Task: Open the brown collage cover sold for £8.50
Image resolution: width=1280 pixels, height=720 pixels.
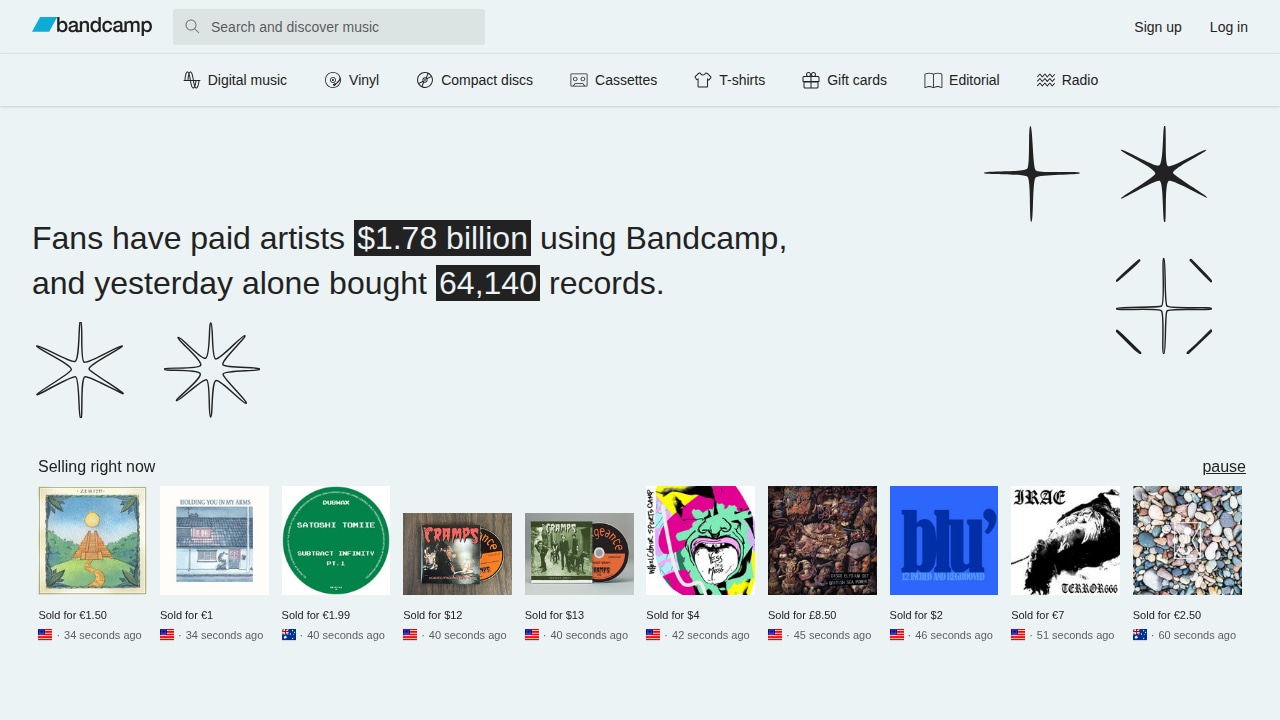Action: click(x=822, y=540)
